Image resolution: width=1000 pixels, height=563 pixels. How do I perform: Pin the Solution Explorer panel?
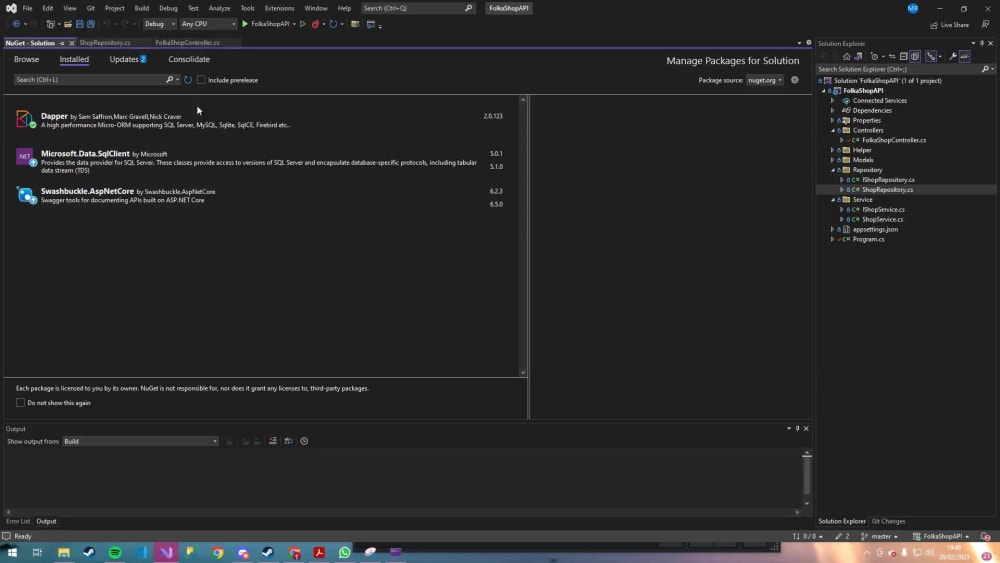(x=982, y=43)
